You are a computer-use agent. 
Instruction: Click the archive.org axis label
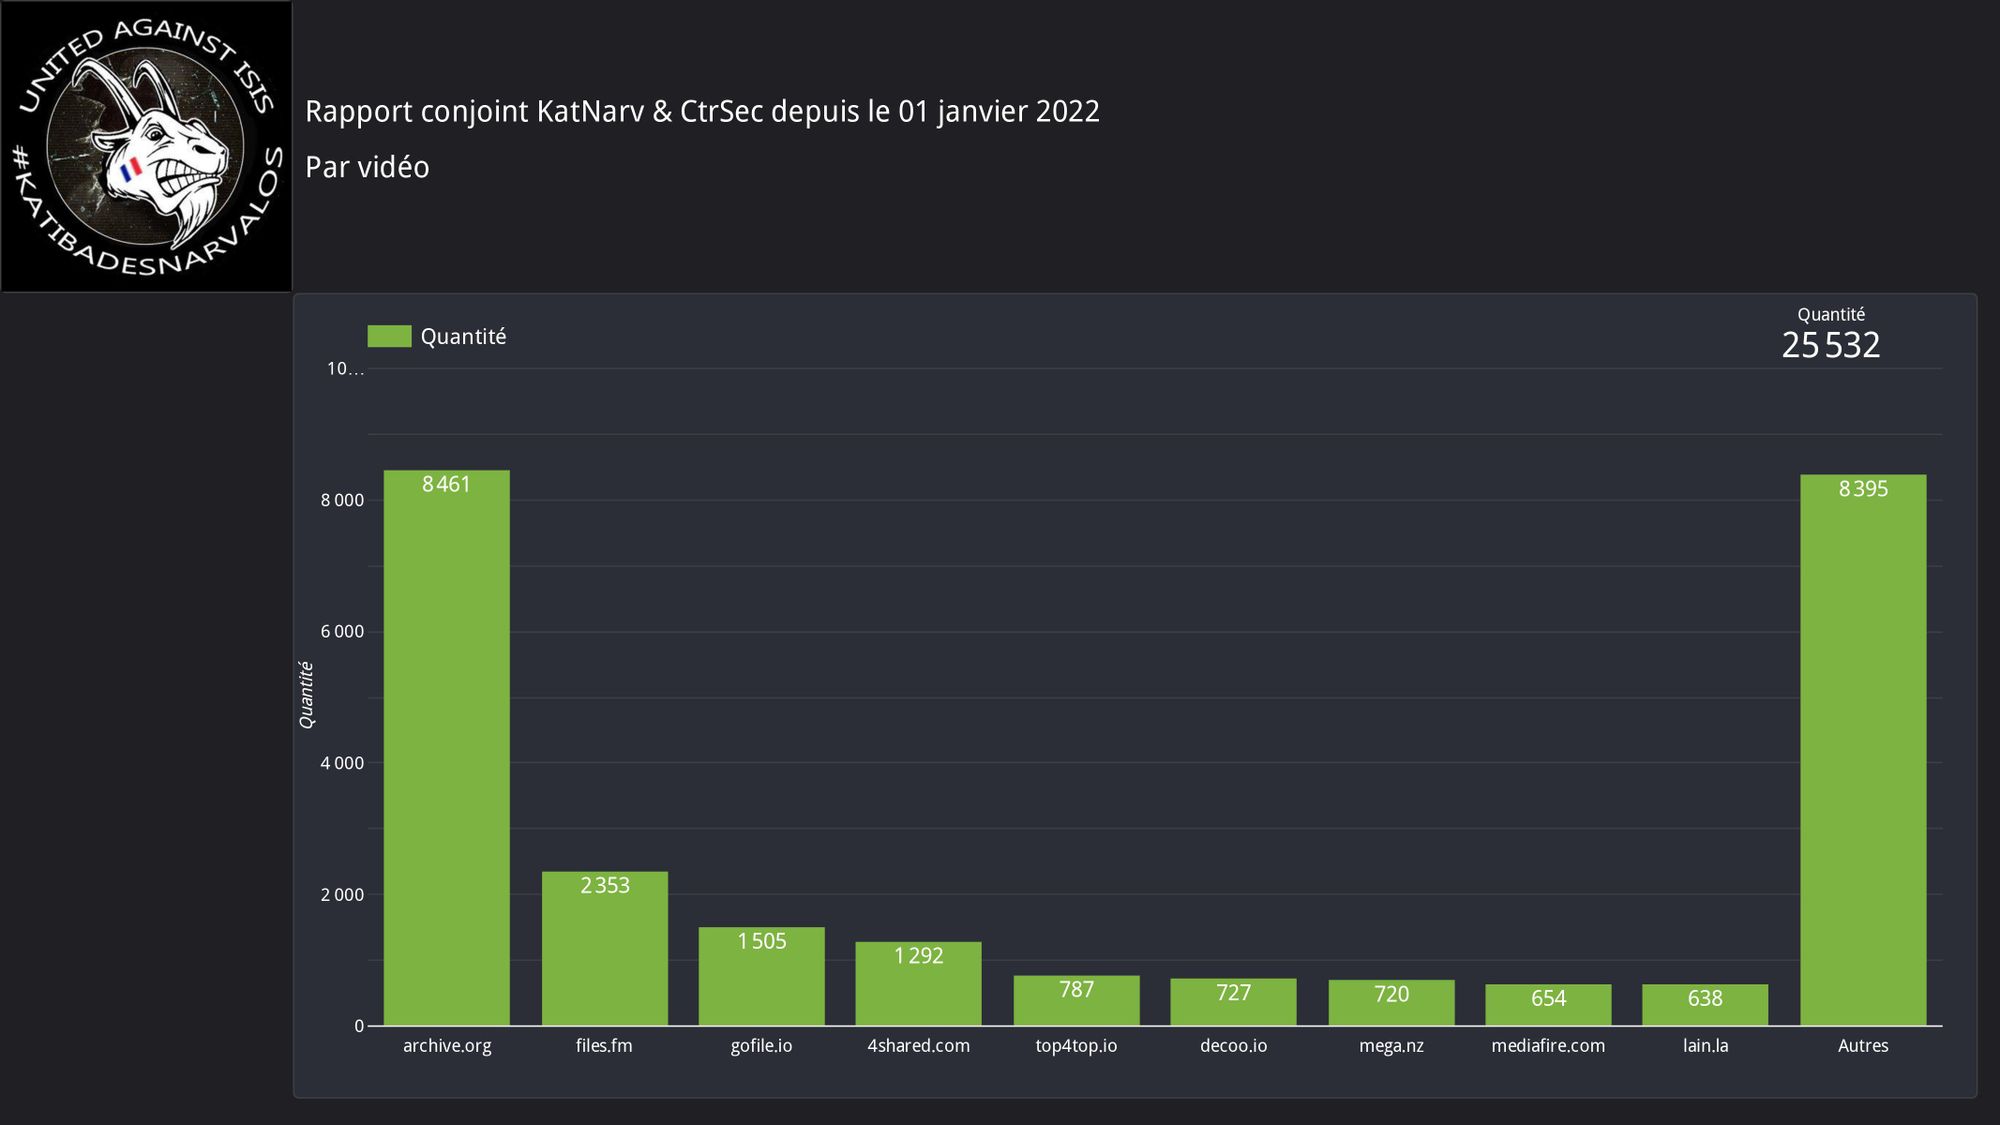[447, 1046]
